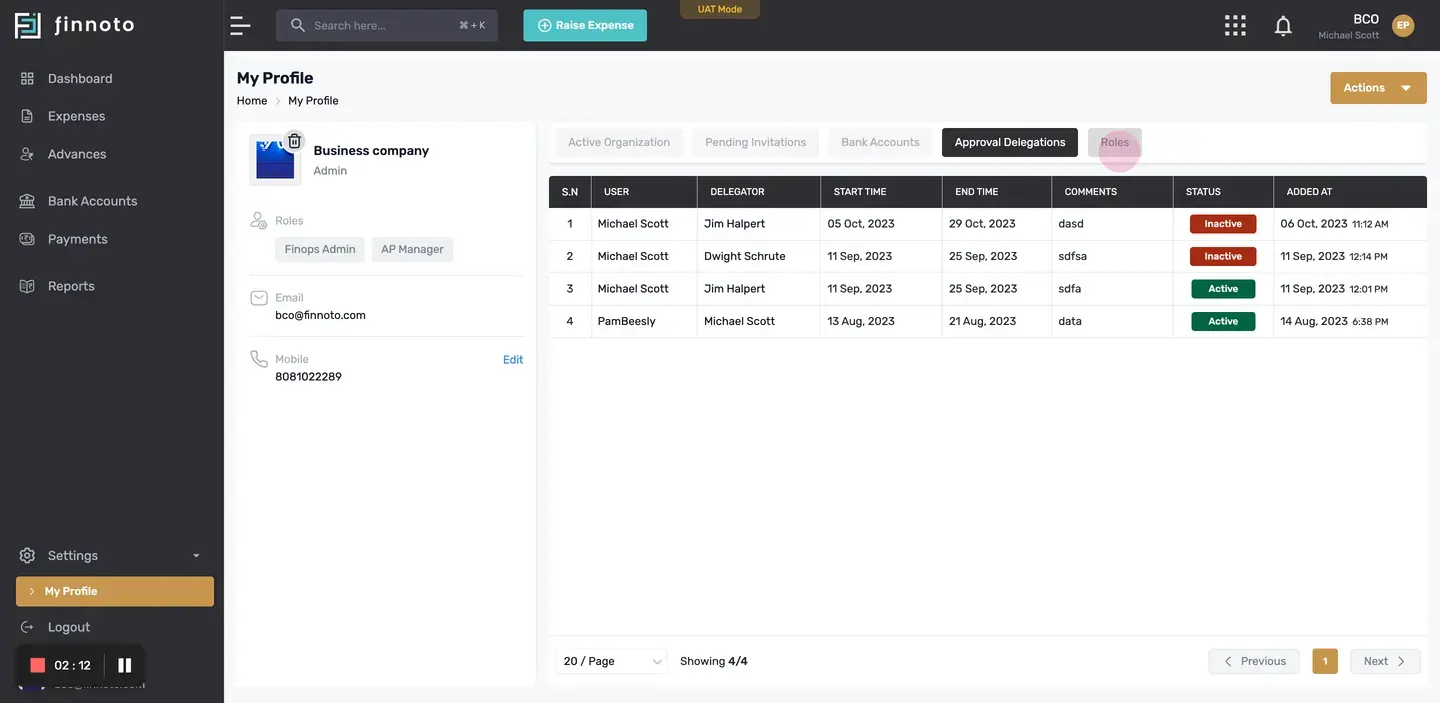
Task: Click Active status in PamBeesly row
Action: pos(1223,321)
